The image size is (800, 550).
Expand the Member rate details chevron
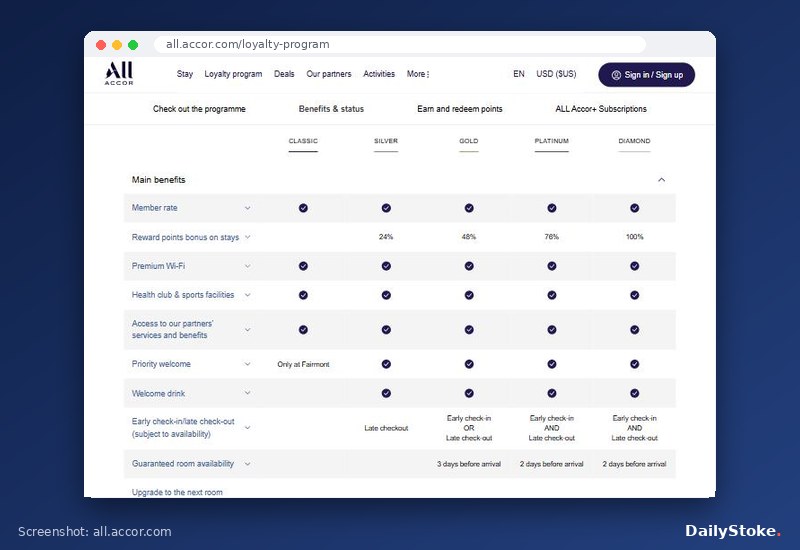(247, 208)
